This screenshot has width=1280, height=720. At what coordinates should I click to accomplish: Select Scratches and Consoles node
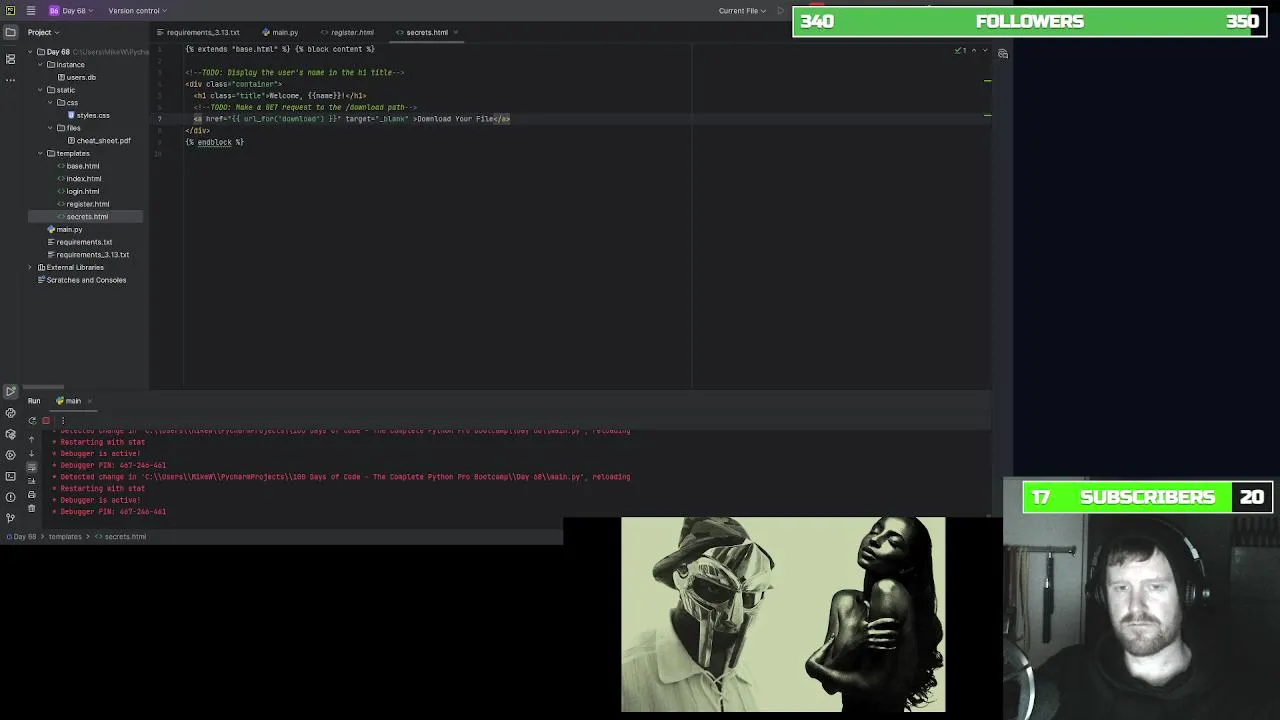click(x=82, y=280)
